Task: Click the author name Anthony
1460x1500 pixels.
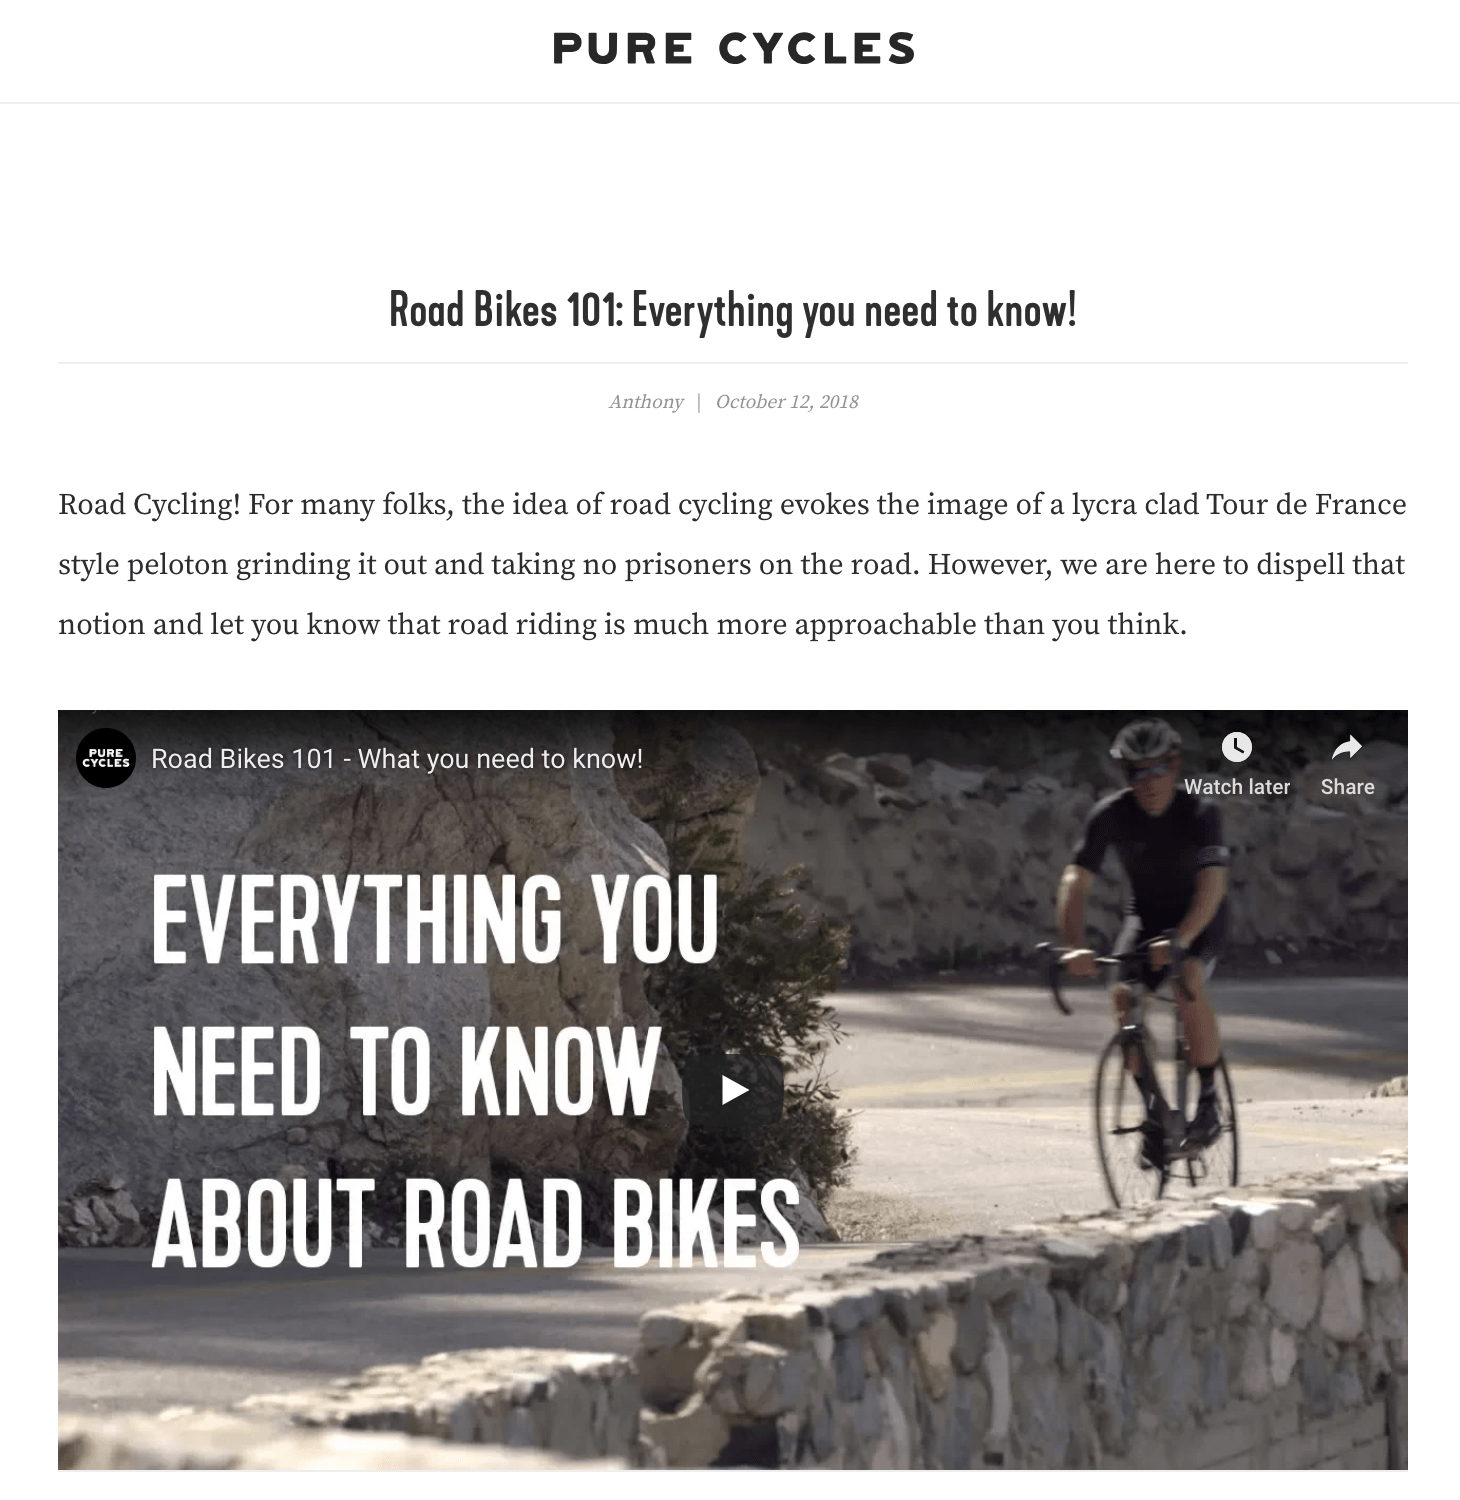Action: (646, 402)
